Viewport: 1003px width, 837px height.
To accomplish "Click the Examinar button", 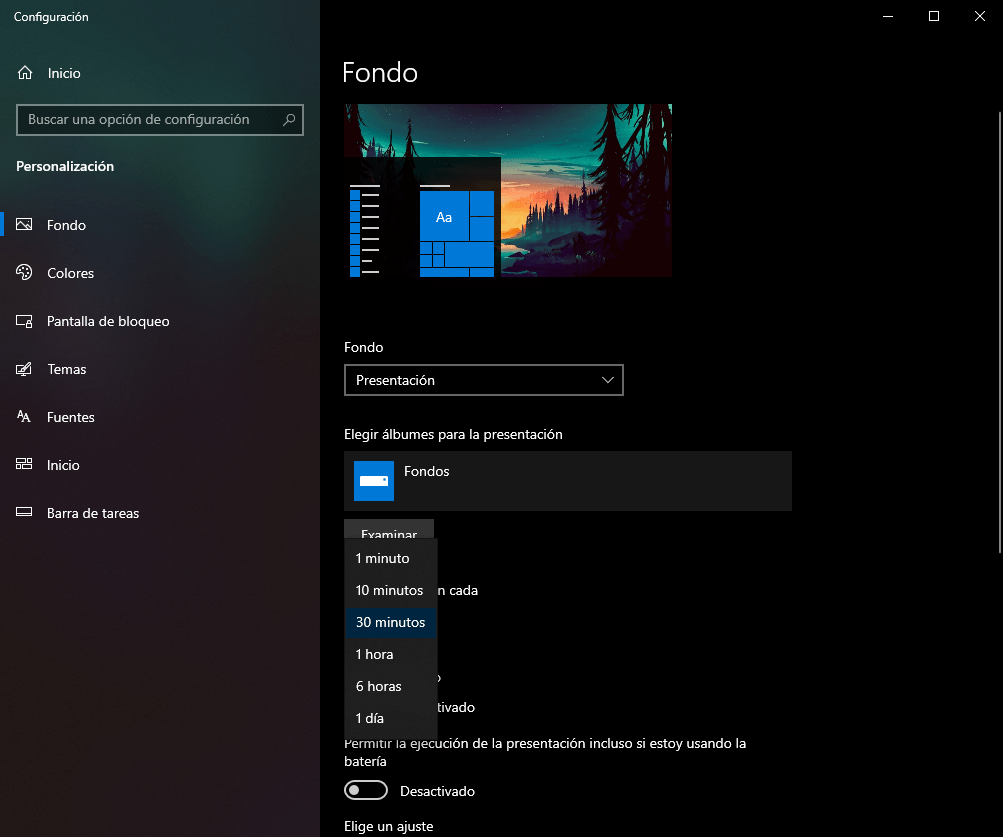I will pos(389,529).
